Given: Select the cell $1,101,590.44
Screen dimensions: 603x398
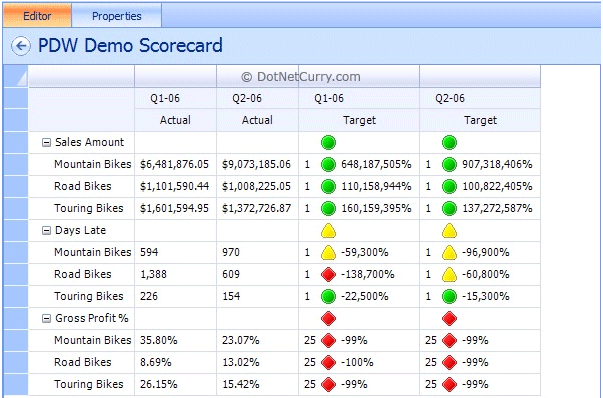Looking at the screenshot, I should point(175,187).
